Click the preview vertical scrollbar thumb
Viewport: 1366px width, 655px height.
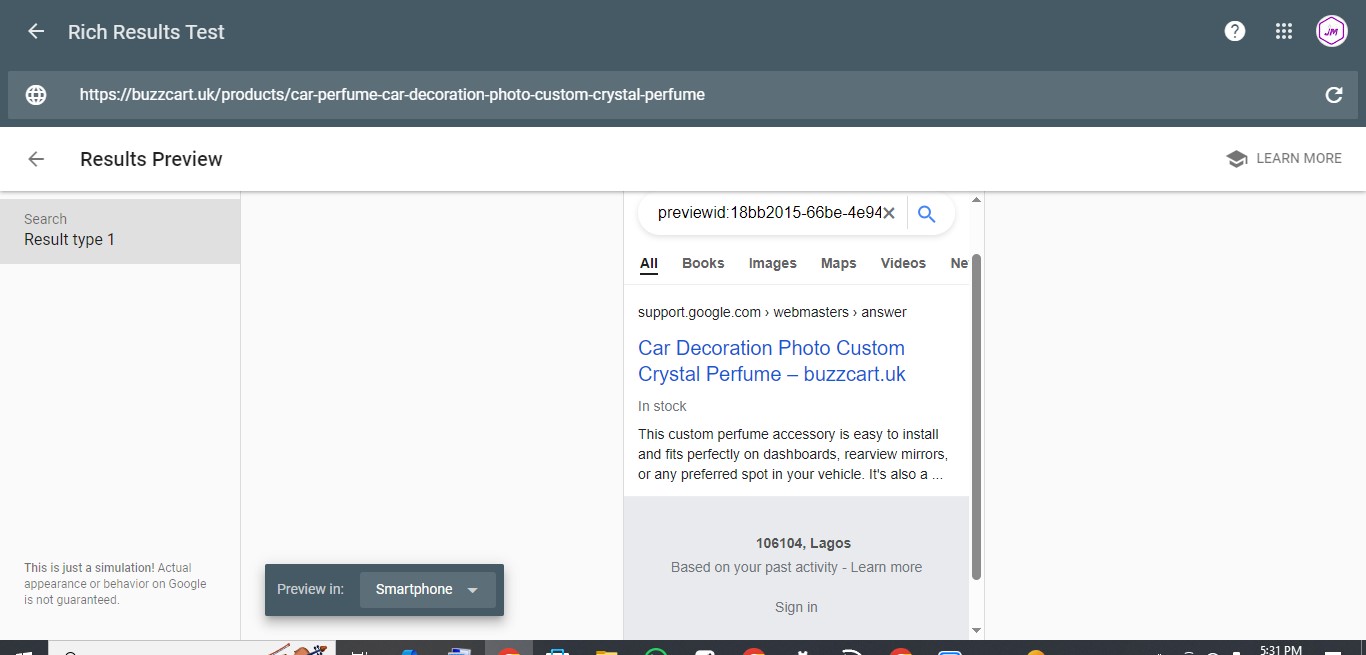[976, 416]
